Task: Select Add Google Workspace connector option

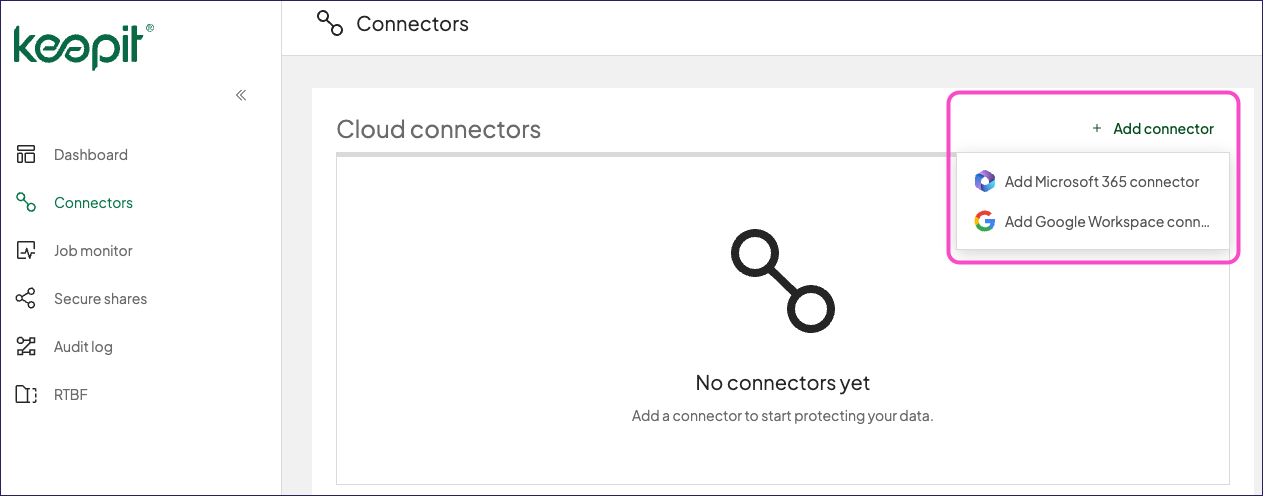Action: click(x=1092, y=221)
